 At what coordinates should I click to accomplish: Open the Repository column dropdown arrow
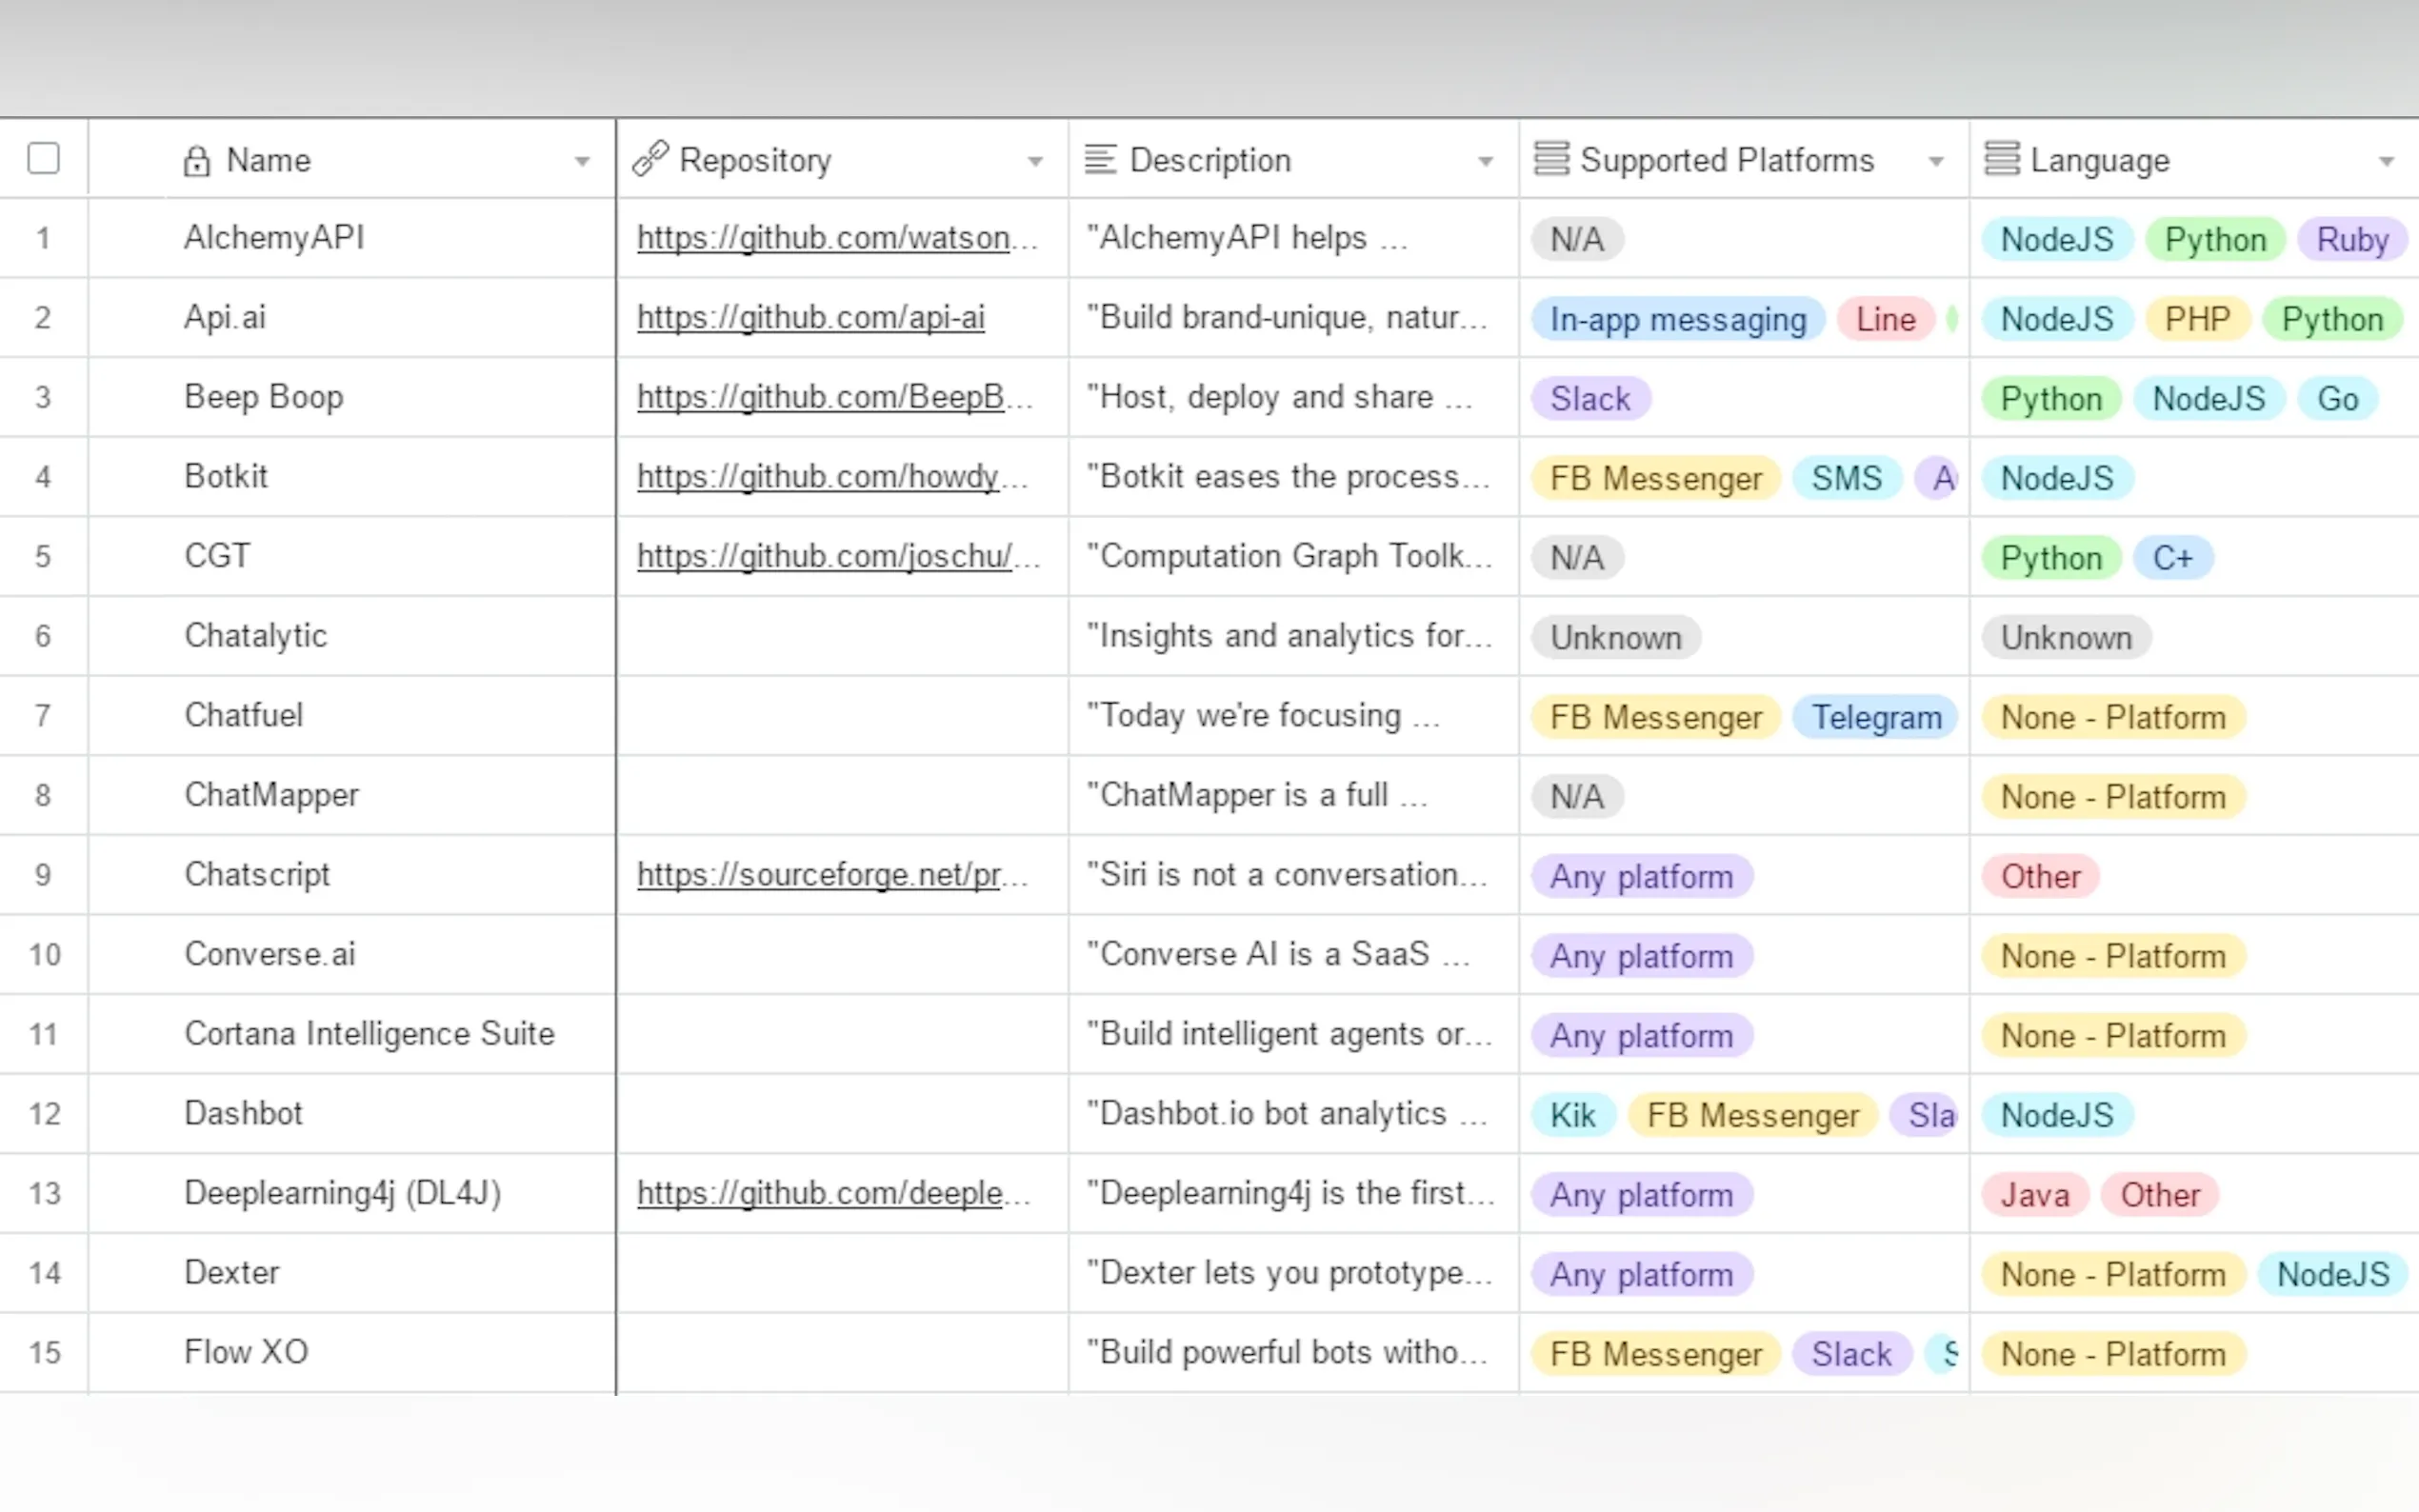tap(1035, 161)
